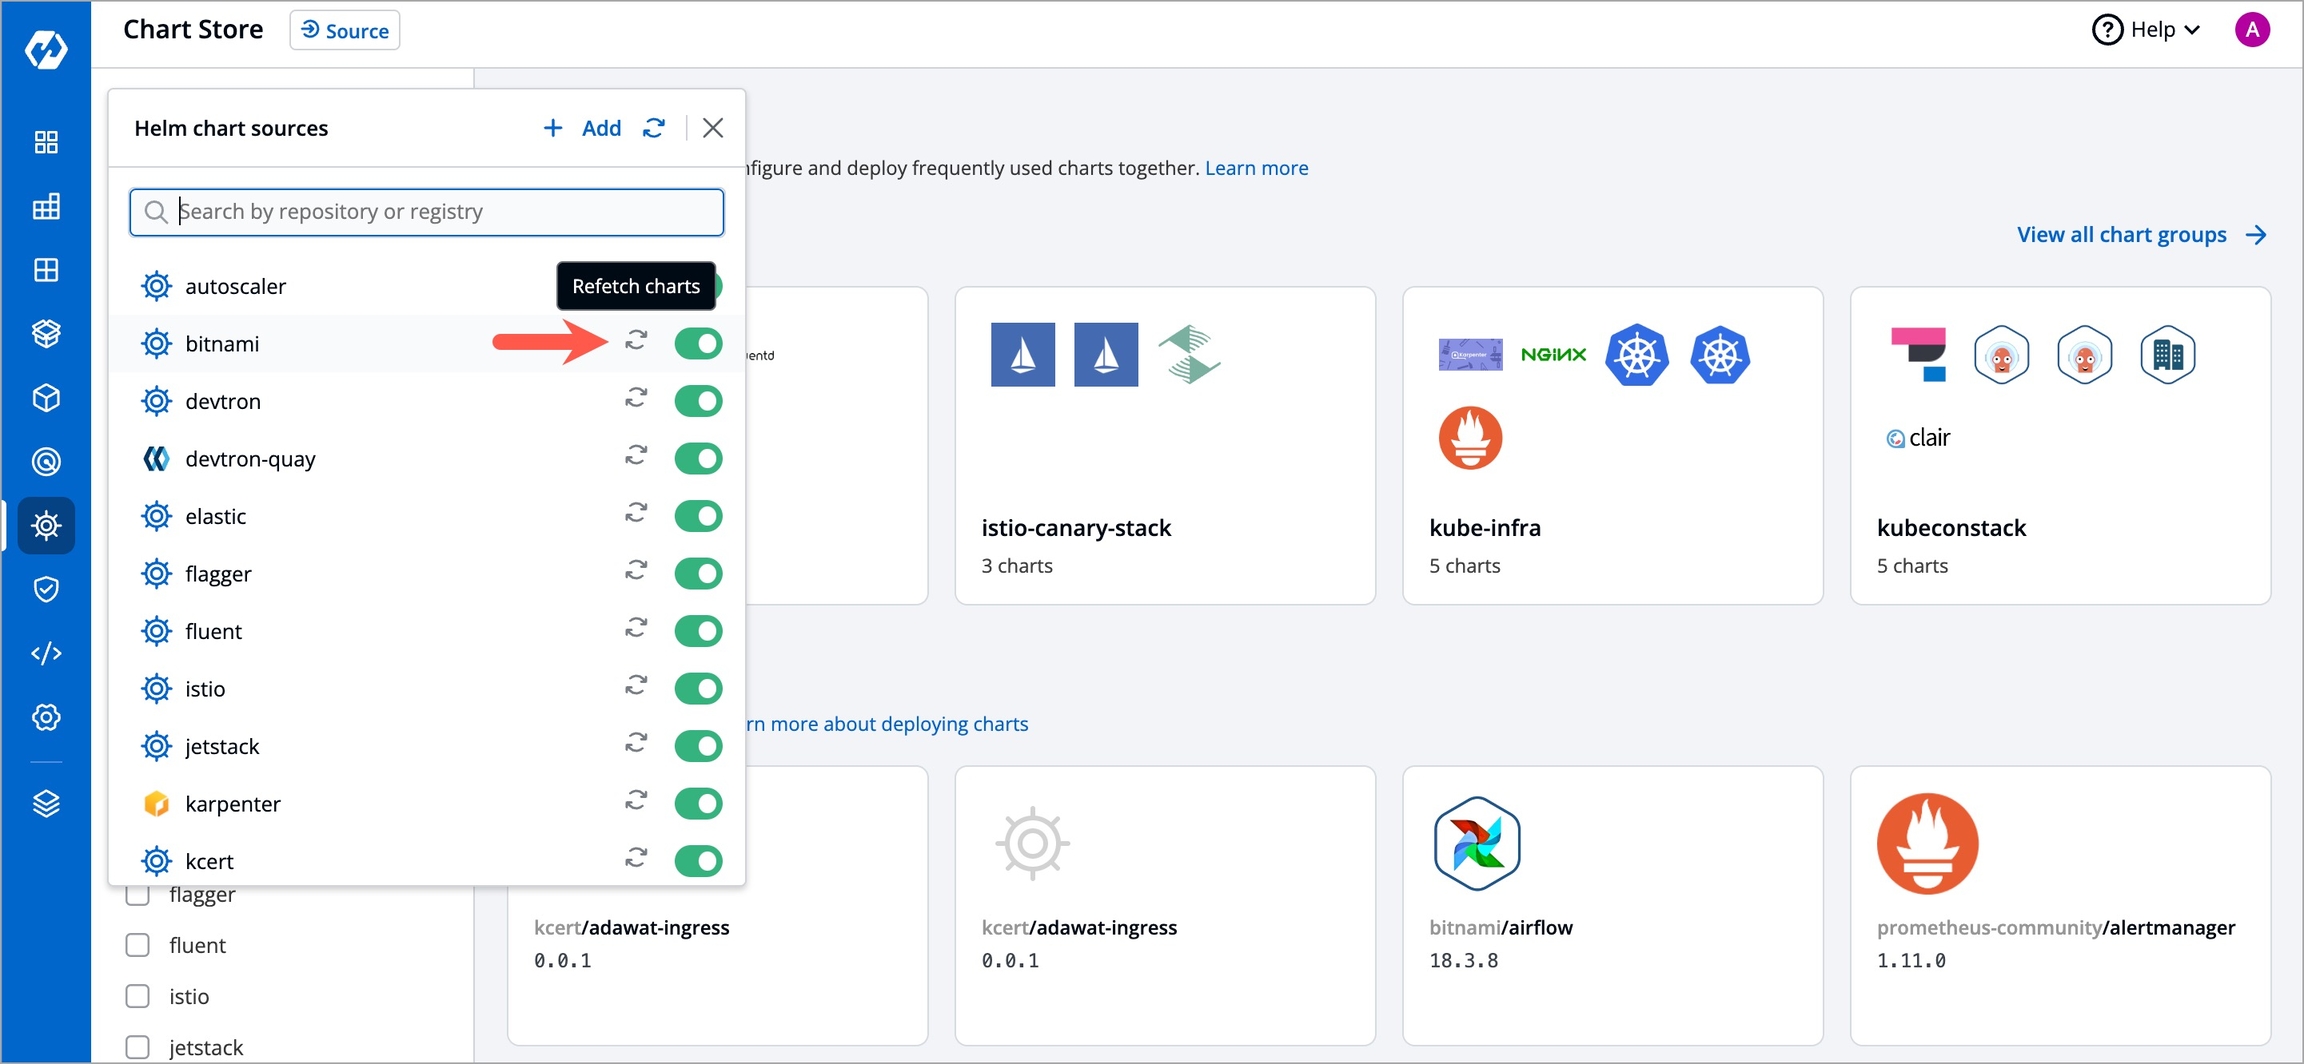Open the Help dropdown menu
This screenshot has width=2304, height=1064.
tap(2147, 30)
